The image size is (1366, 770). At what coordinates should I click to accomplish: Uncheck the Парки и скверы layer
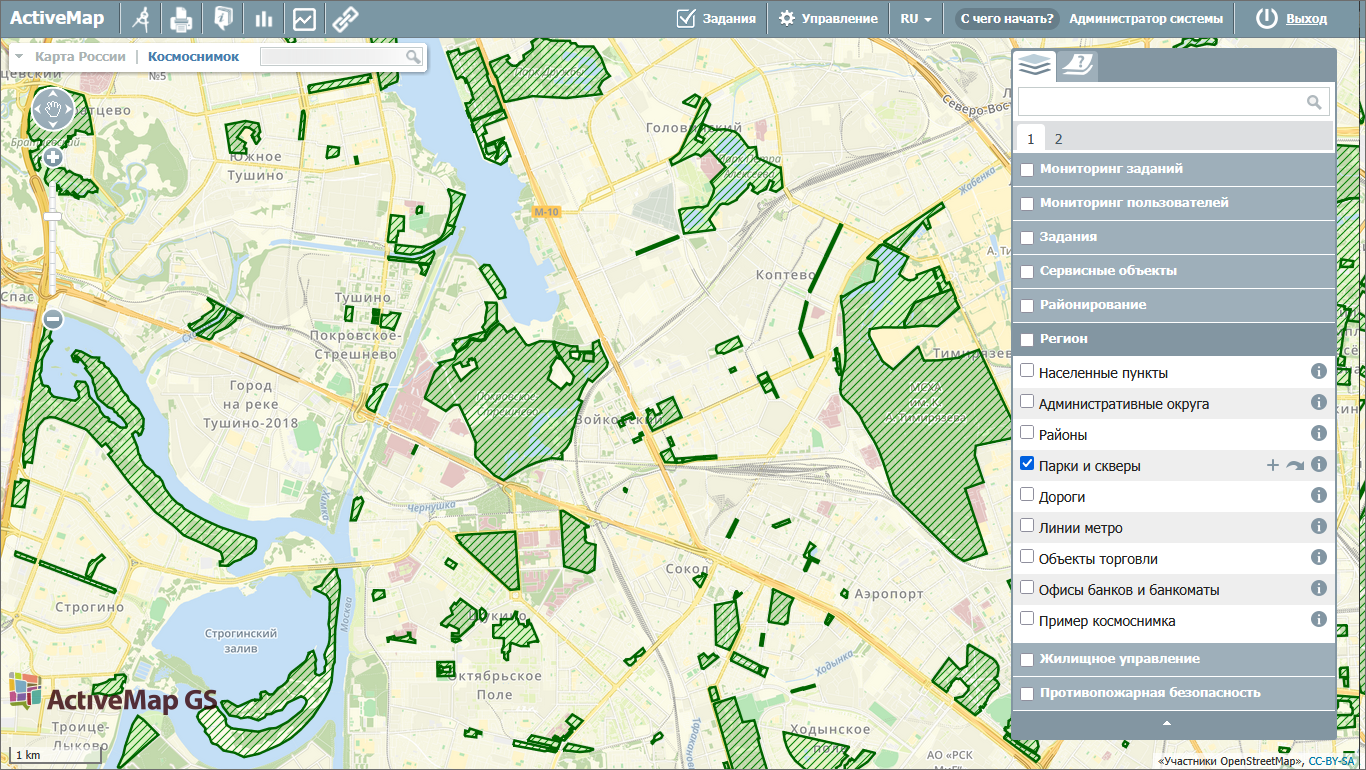click(x=1027, y=464)
